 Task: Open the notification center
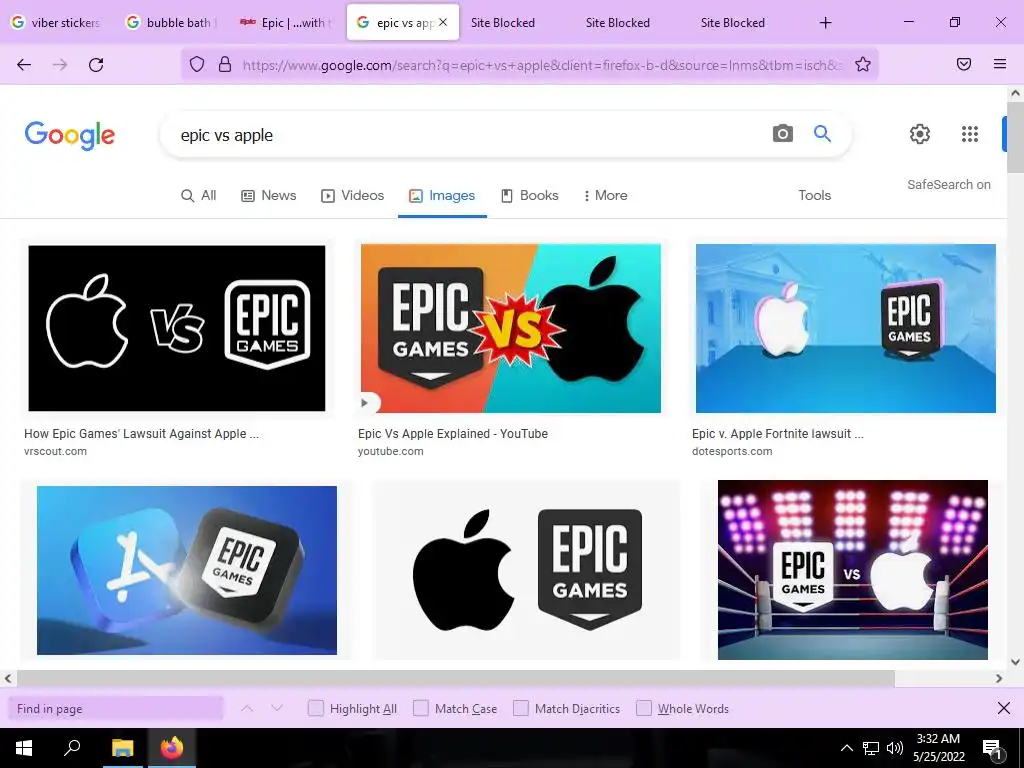point(992,748)
